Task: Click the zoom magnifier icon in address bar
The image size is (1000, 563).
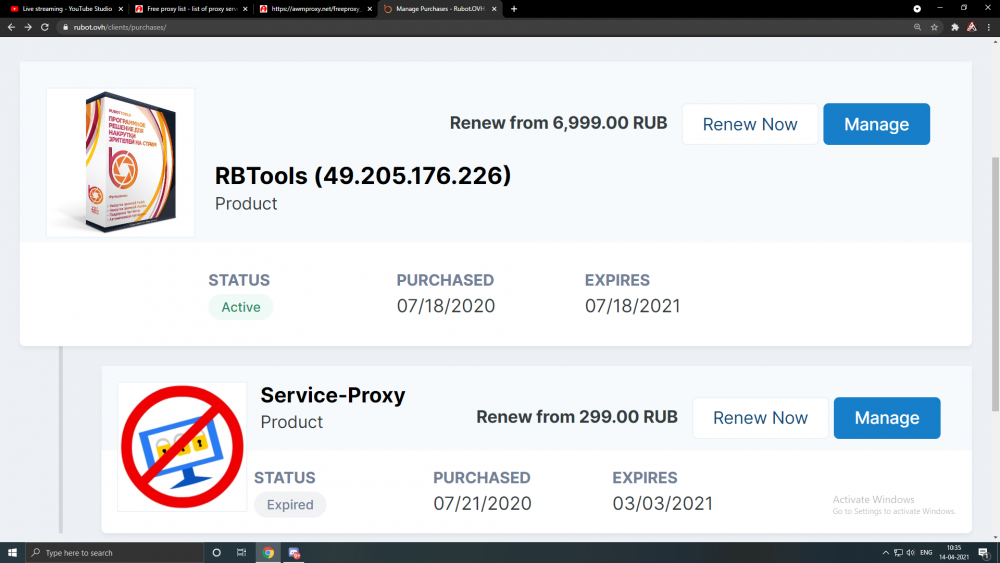Action: [917, 27]
